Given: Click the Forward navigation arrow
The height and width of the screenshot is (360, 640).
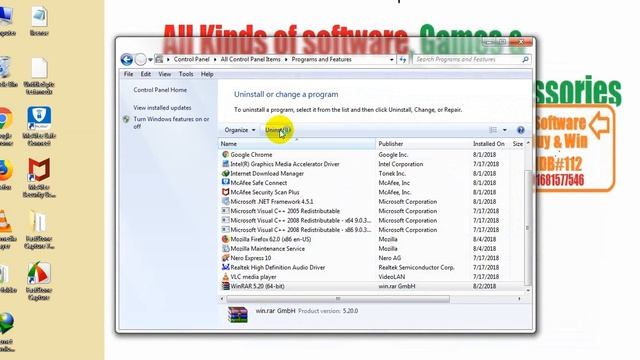Looking at the screenshot, I should click(140, 60).
